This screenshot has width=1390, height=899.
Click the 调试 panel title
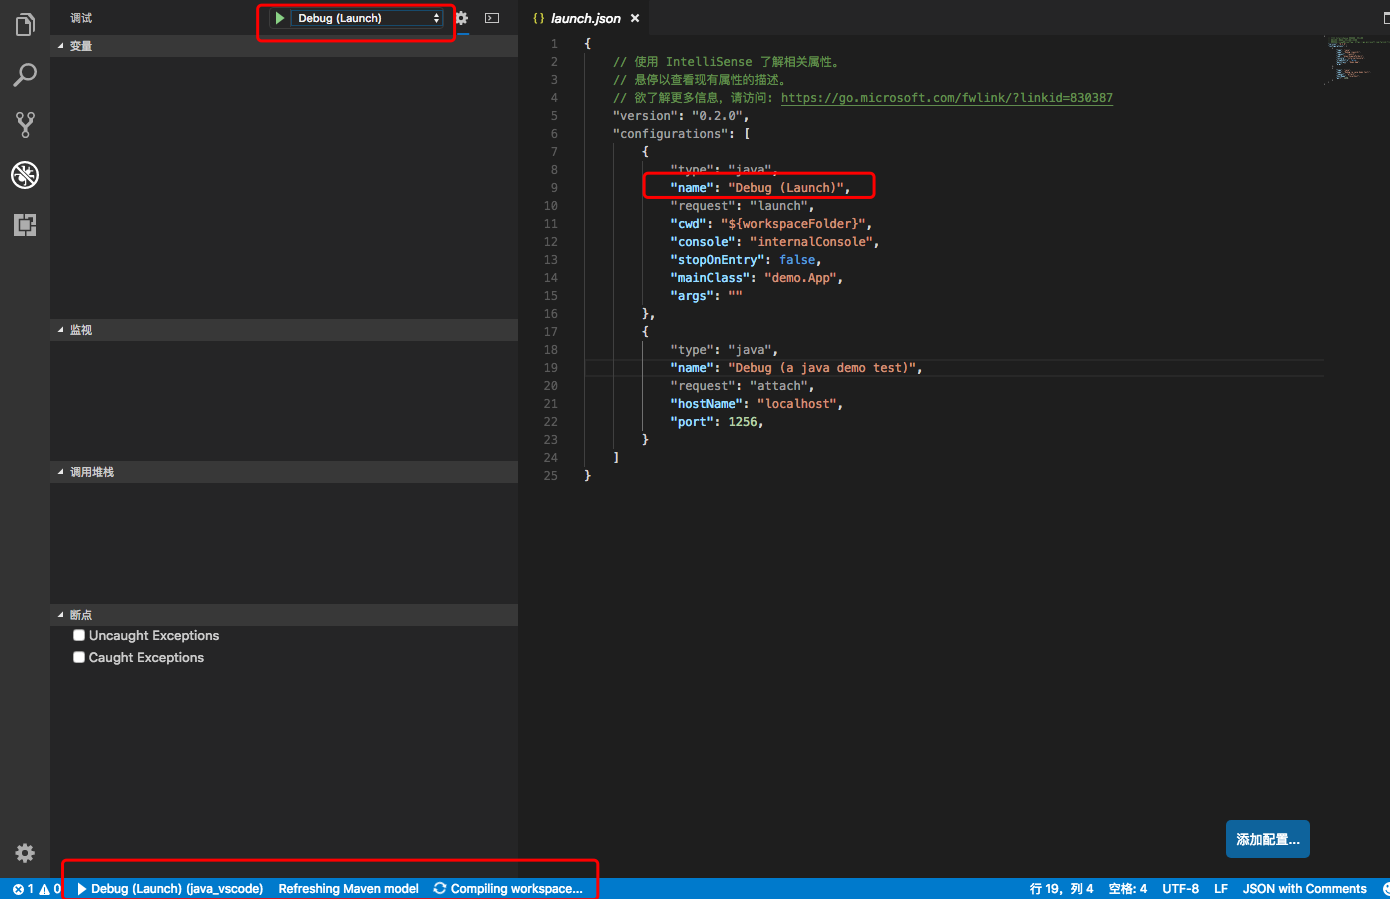click(81, 18)
